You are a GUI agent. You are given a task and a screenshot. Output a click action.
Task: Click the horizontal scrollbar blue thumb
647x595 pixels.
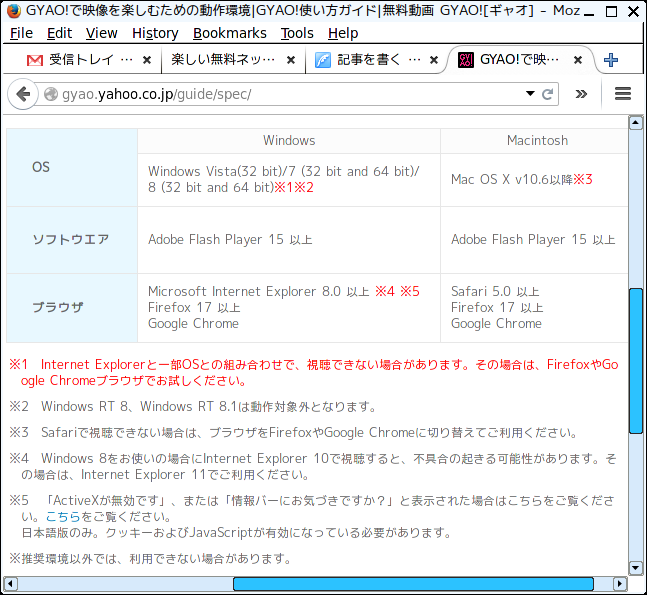(x=413, y=584)
